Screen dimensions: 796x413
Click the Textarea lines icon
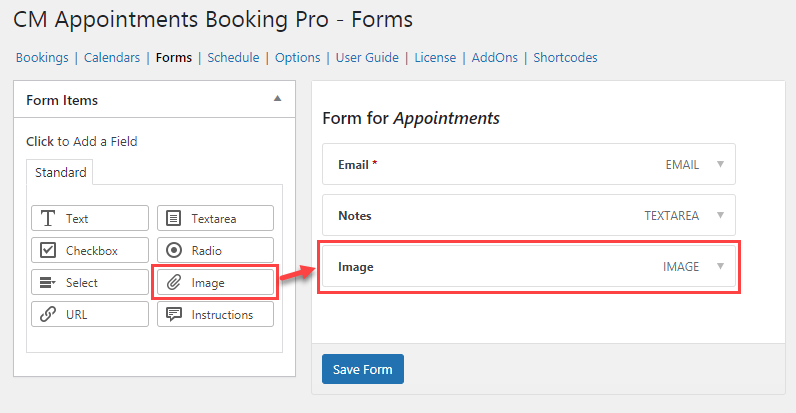point(174,218)
